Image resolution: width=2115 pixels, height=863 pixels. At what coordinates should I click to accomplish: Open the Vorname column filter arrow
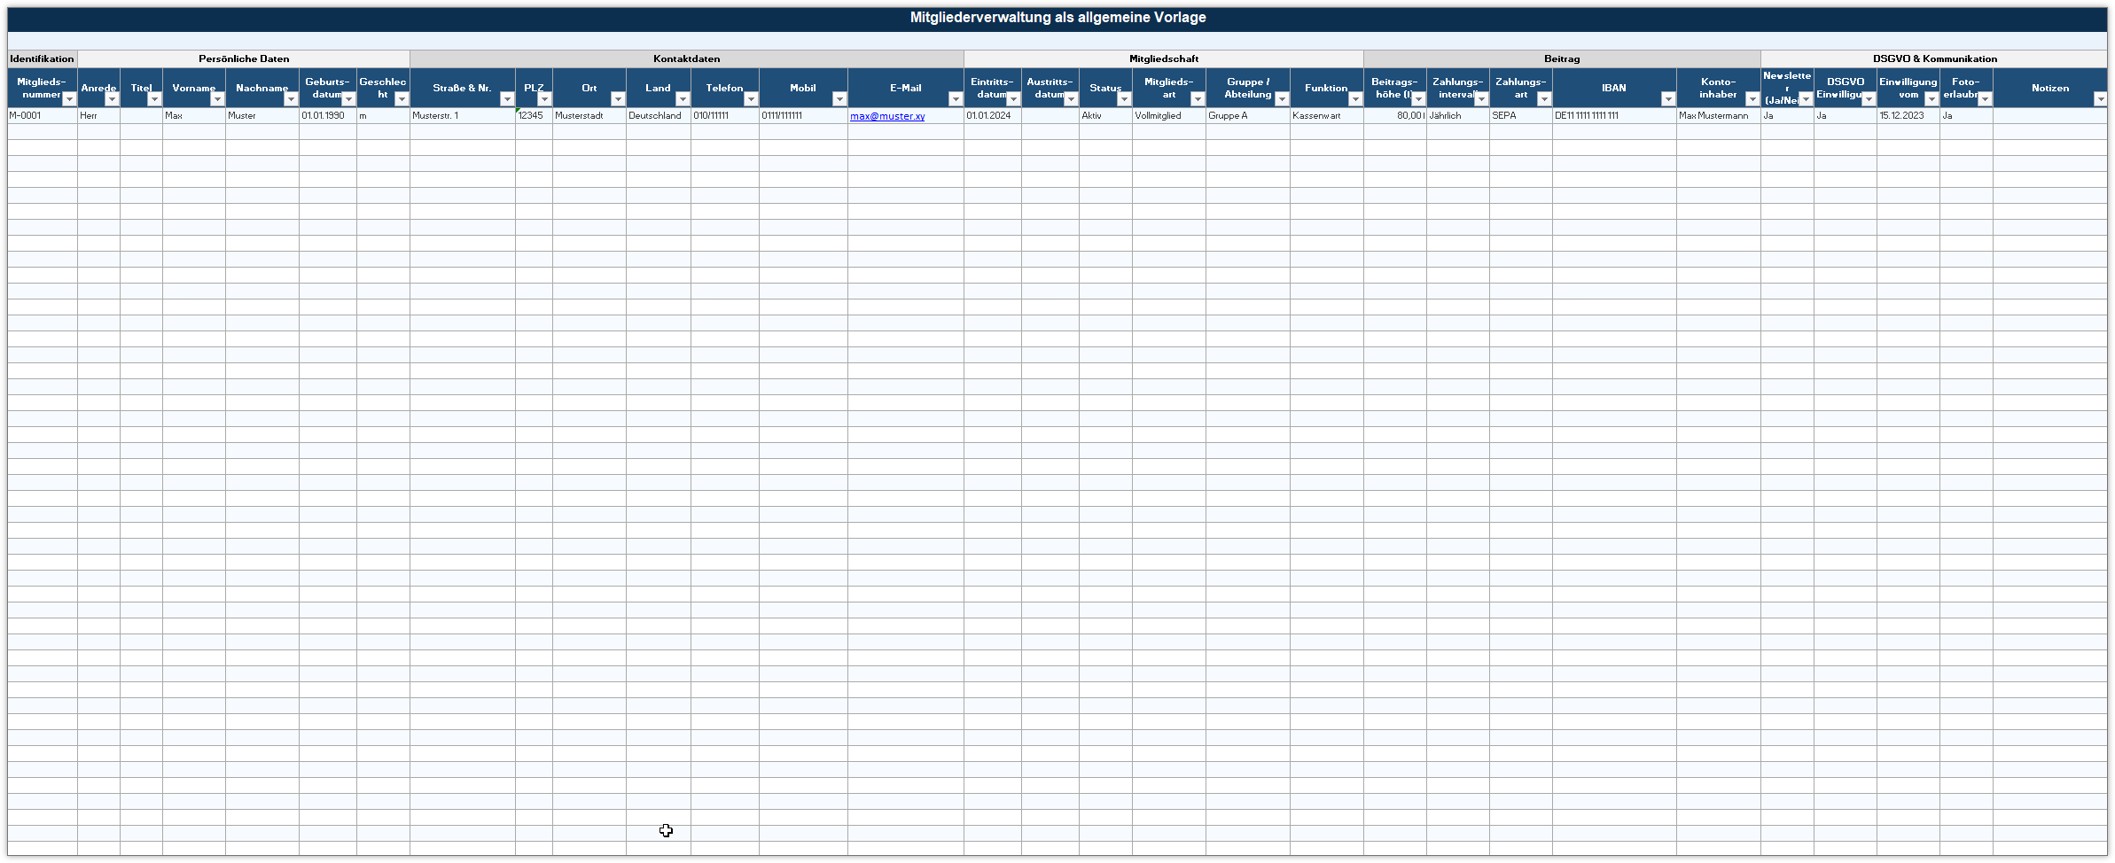(217, 99)
